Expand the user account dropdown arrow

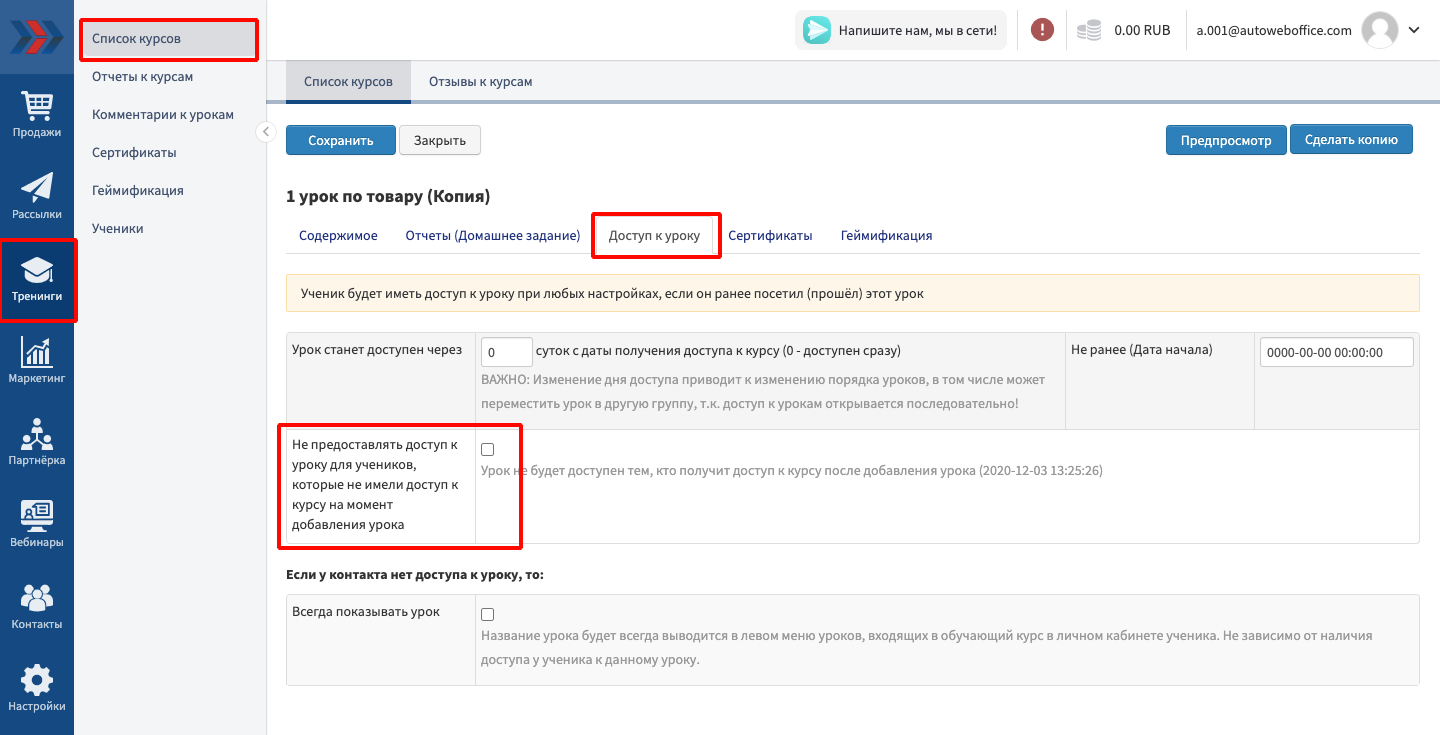pos(1414,30)
